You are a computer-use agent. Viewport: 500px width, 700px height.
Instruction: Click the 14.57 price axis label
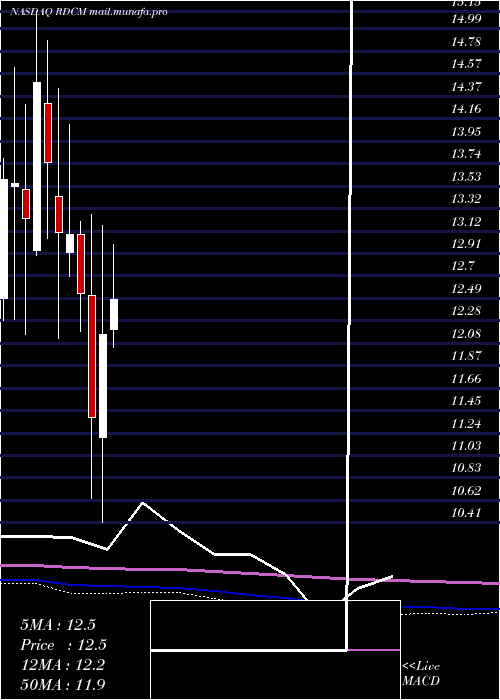point(466,64)
